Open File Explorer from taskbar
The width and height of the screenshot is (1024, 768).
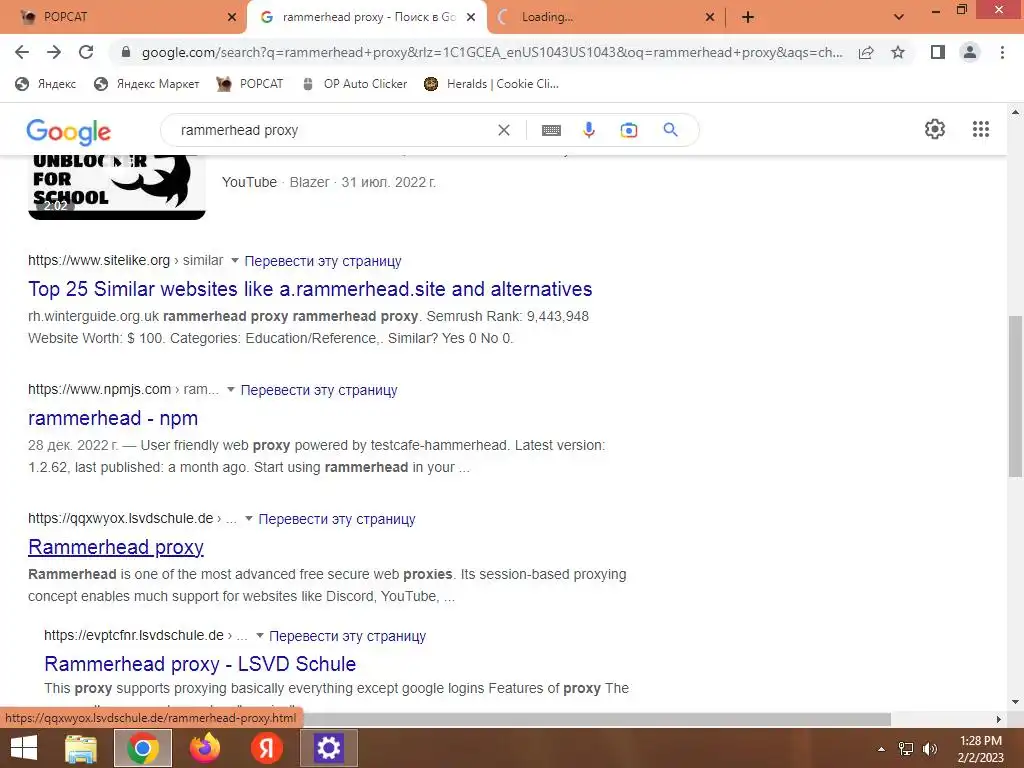click(x=81, y=748)
